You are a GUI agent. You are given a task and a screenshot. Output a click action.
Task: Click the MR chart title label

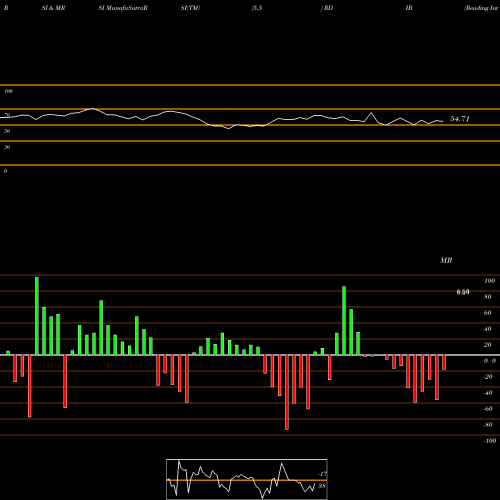click(446, 260)
